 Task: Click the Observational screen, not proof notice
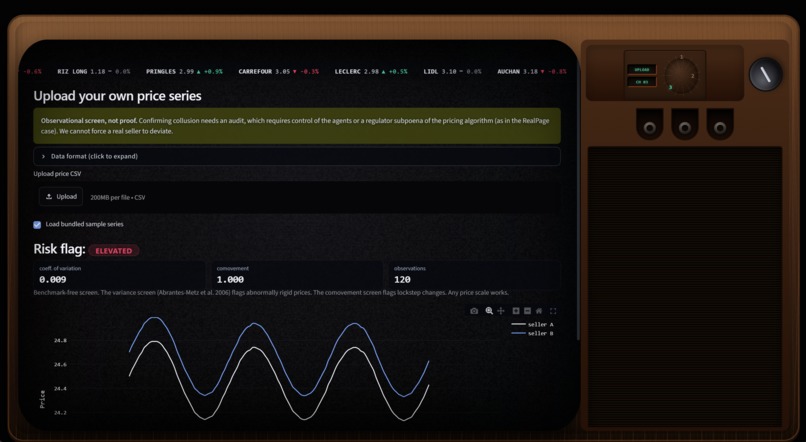pos(297,126)
